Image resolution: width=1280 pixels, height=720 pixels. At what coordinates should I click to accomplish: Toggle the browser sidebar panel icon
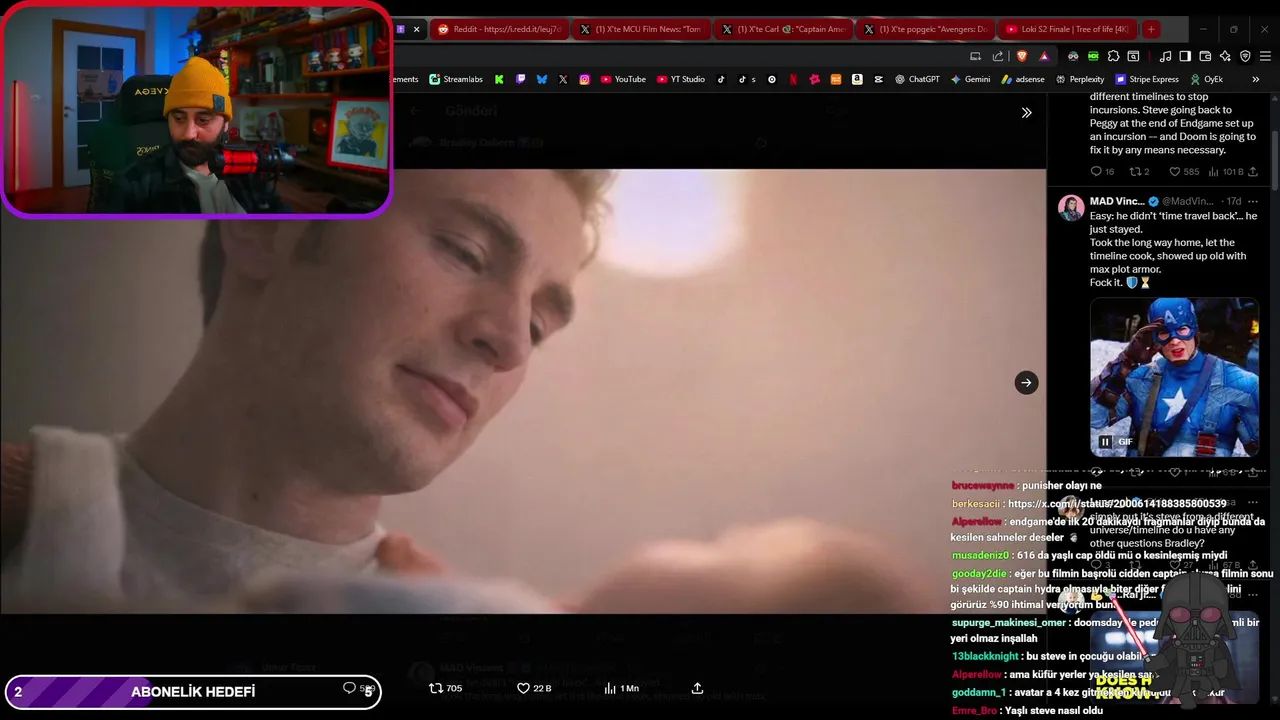(x=1185, y=56)
